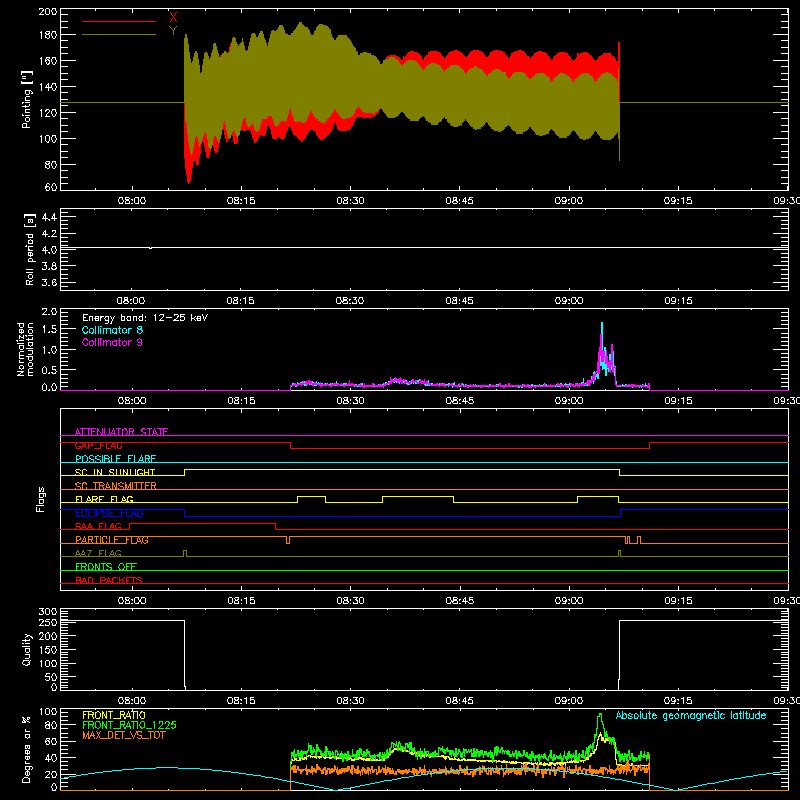800x800 pixels.
Task: Click the '4.4' Roll period tick label
Action: [49, 217]
